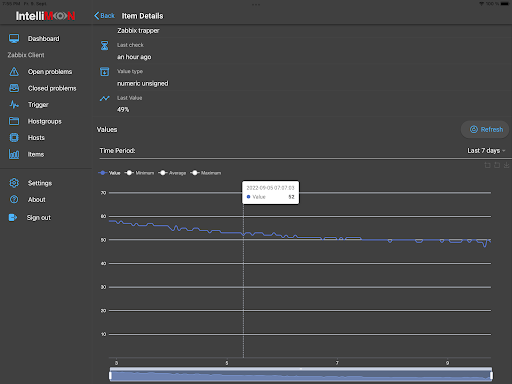This screenshot has height=384, width=512.
Task: Toggle the Average series in legend
Action: pyautogui.click(x=172, y=173)
